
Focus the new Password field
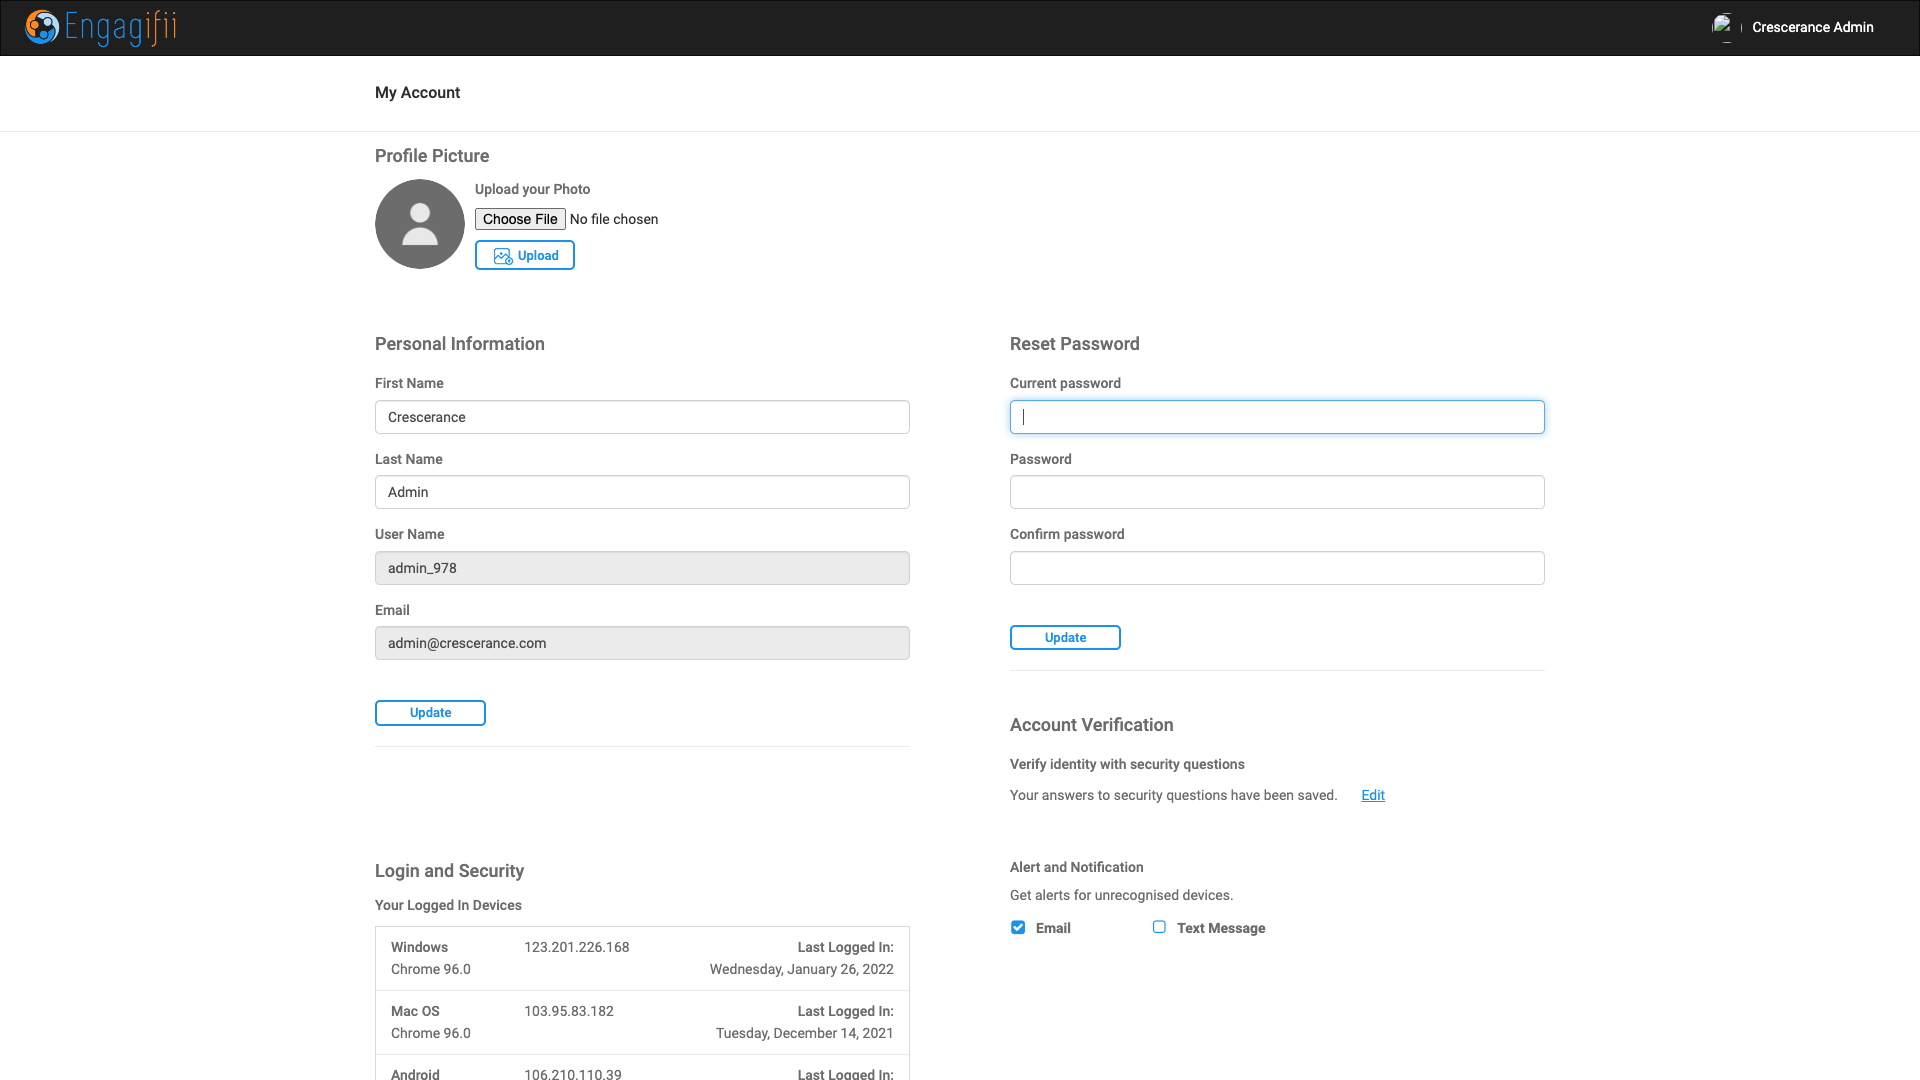[1277, 492]
